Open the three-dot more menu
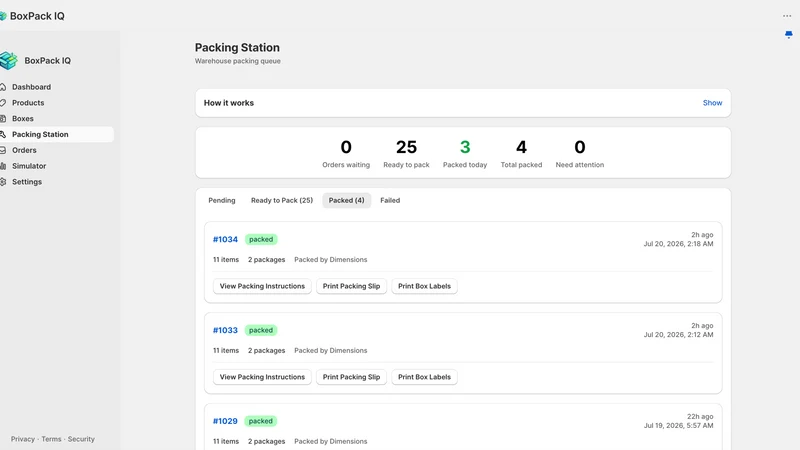 pos(787,16)
